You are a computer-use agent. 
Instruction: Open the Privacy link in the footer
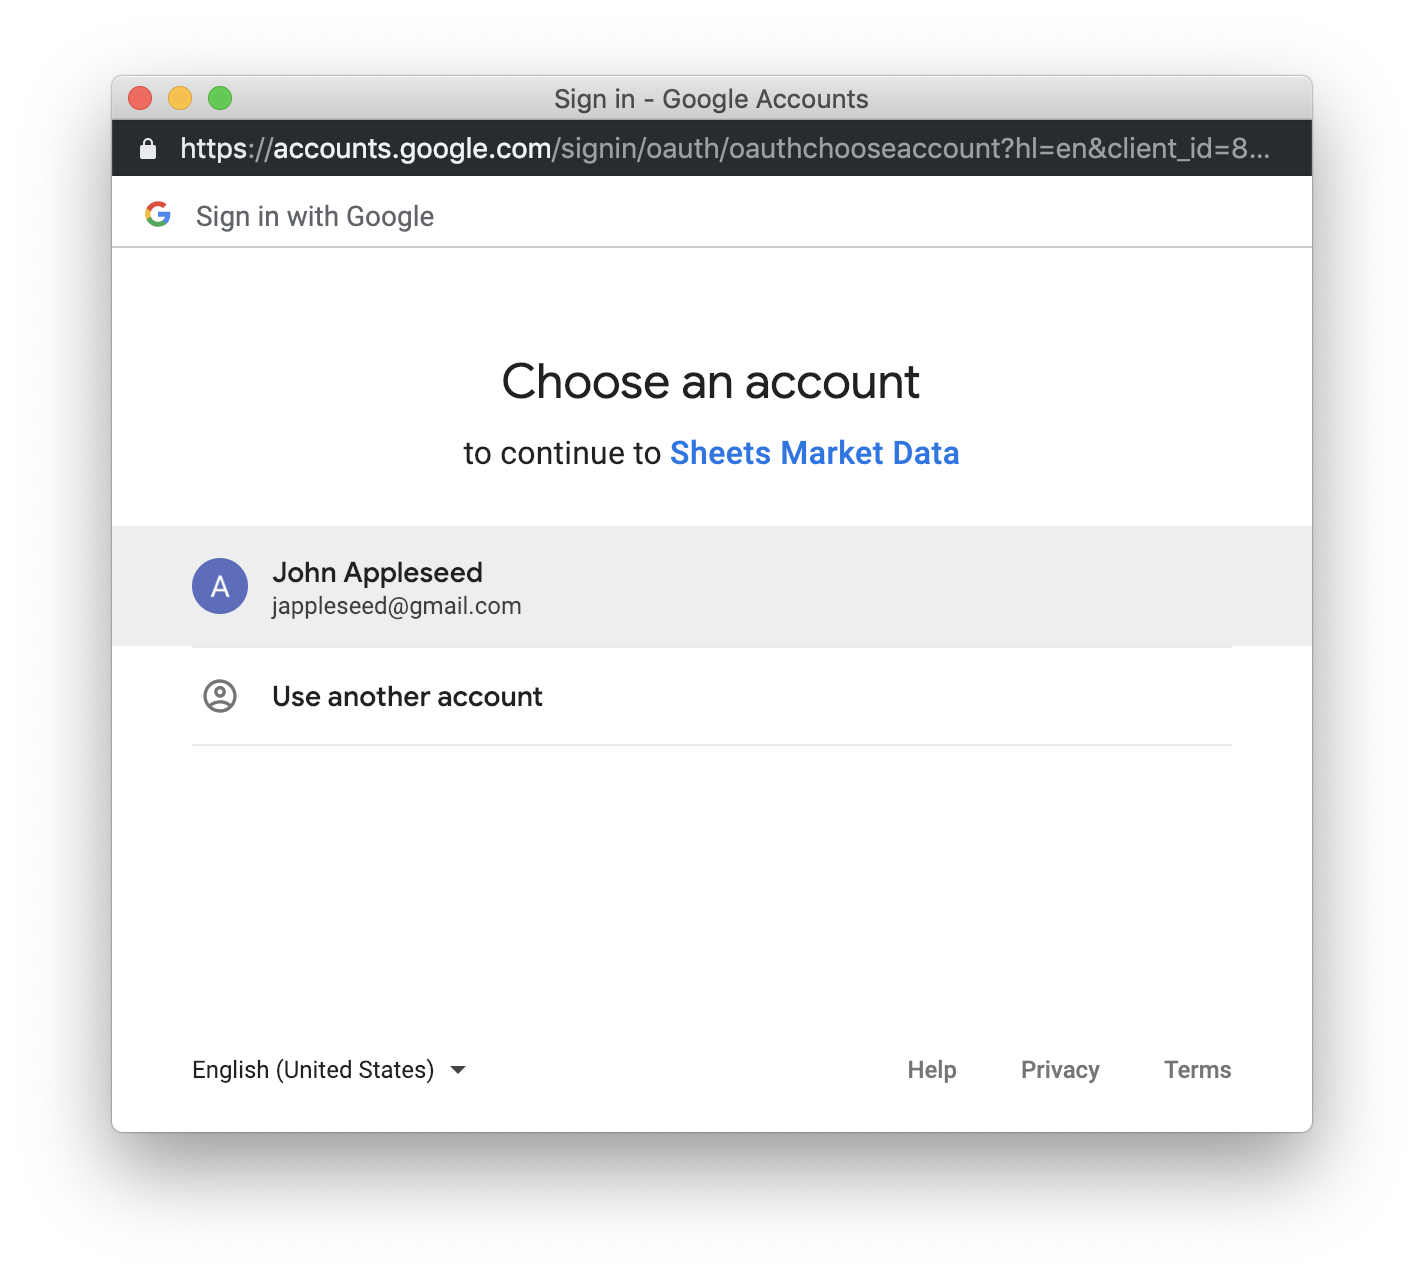[x=1060, y=1070]
